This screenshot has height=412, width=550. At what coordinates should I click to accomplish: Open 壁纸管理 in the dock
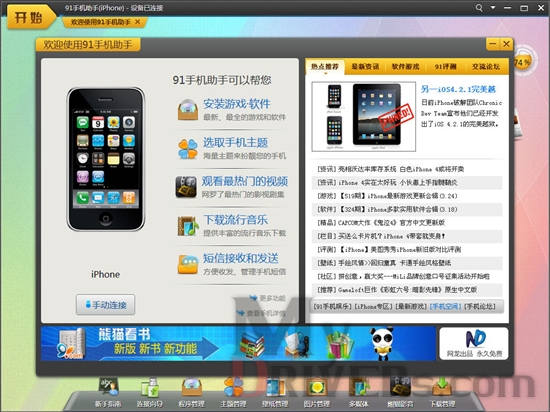pyautogui.click(x=275, y=393)
